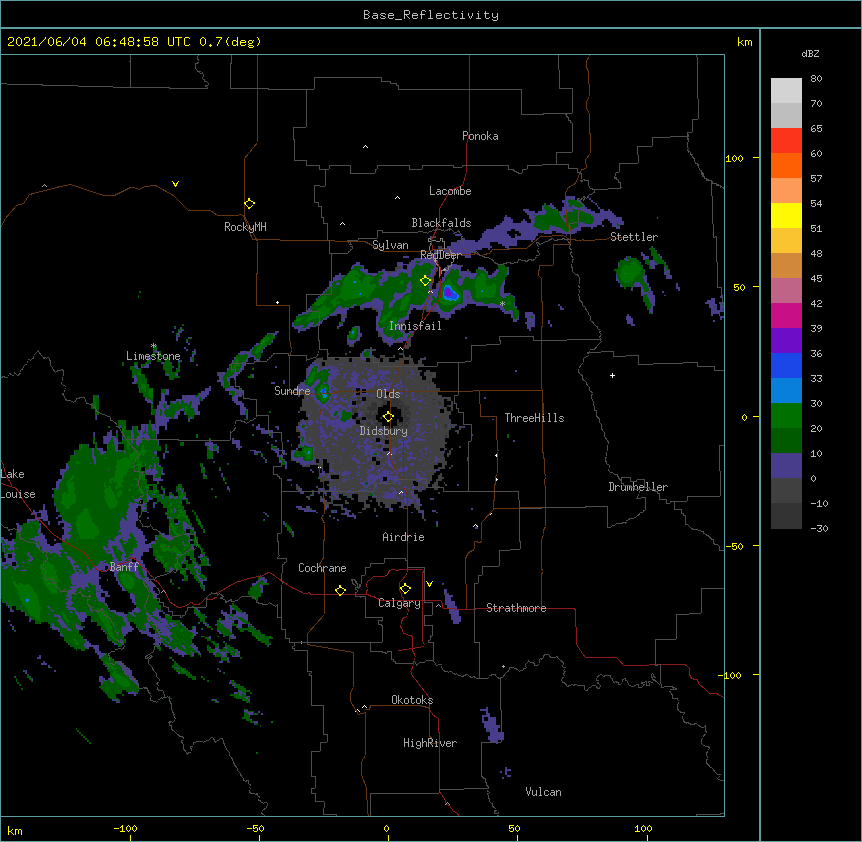This screenshot has width=862, height=842.
Task: Click the Cochrane city label
Action: pyautogui.click(x=322, y=568)
